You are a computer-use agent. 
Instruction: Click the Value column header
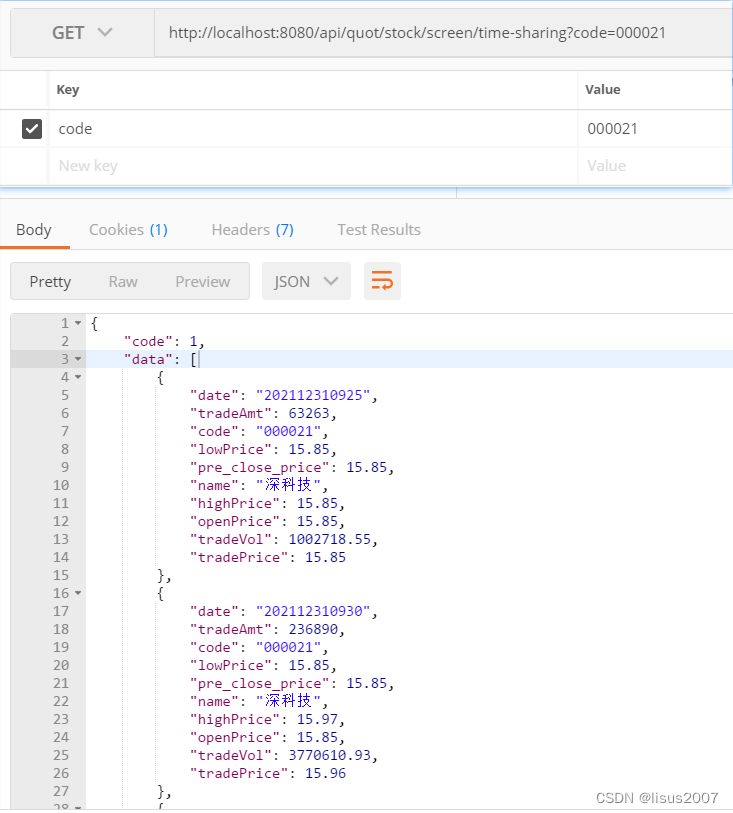click(602, 90)
